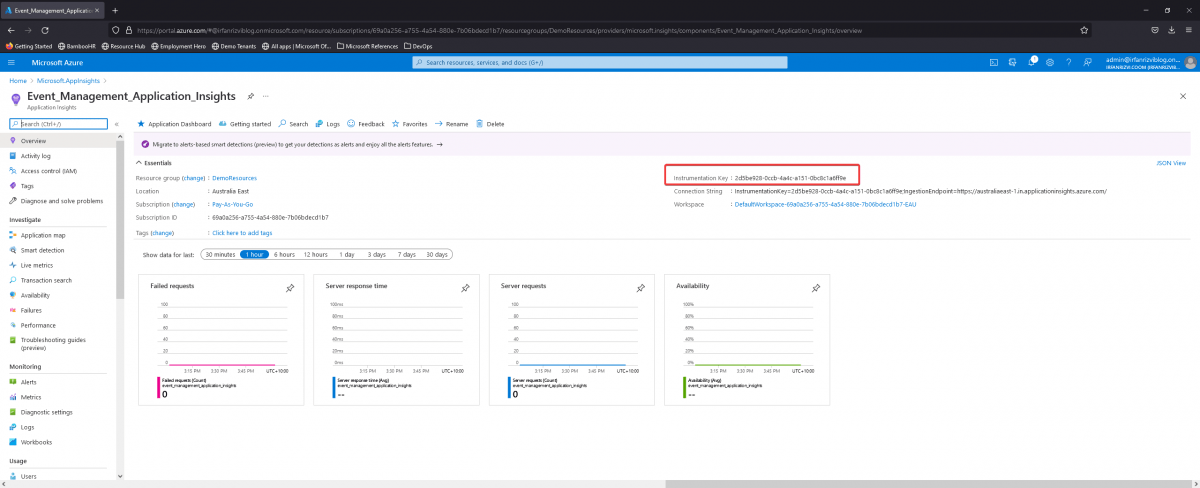Pin the Failed requests chart

click(x=290, y=288)
